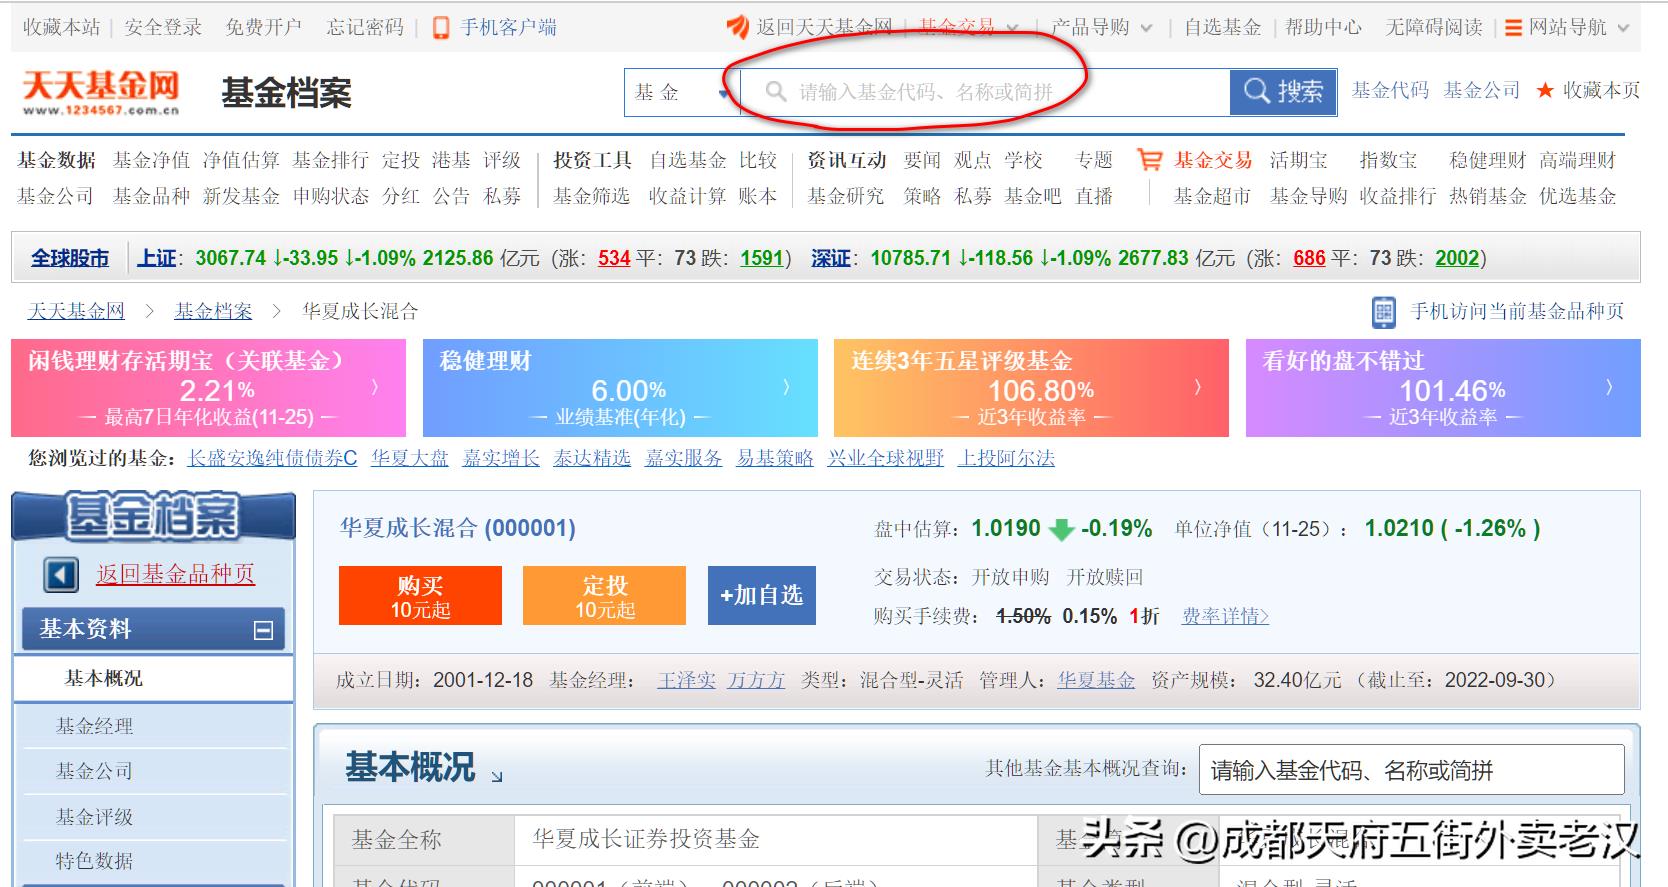1668x887 pixels.
Task: Click the +加自选 button
Action: pos(762,596)
